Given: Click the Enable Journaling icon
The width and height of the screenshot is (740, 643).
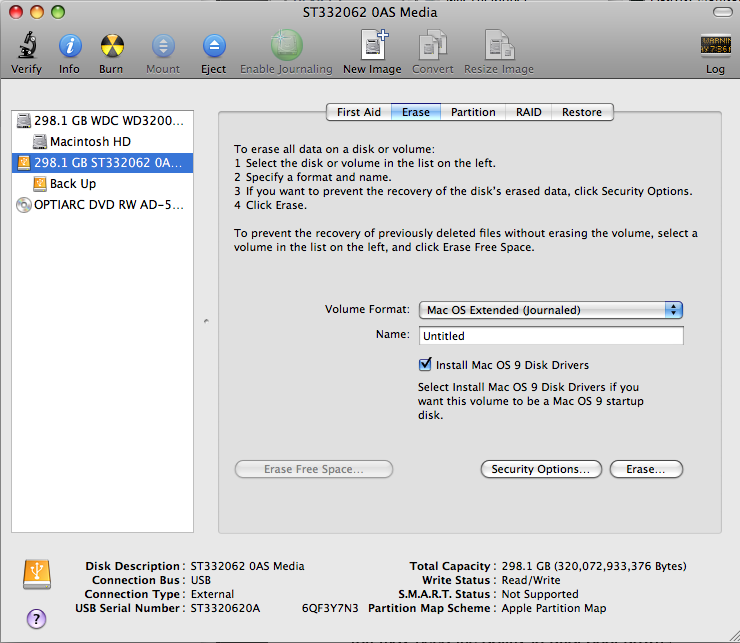Looking at the screenshot, I should 286,45.
